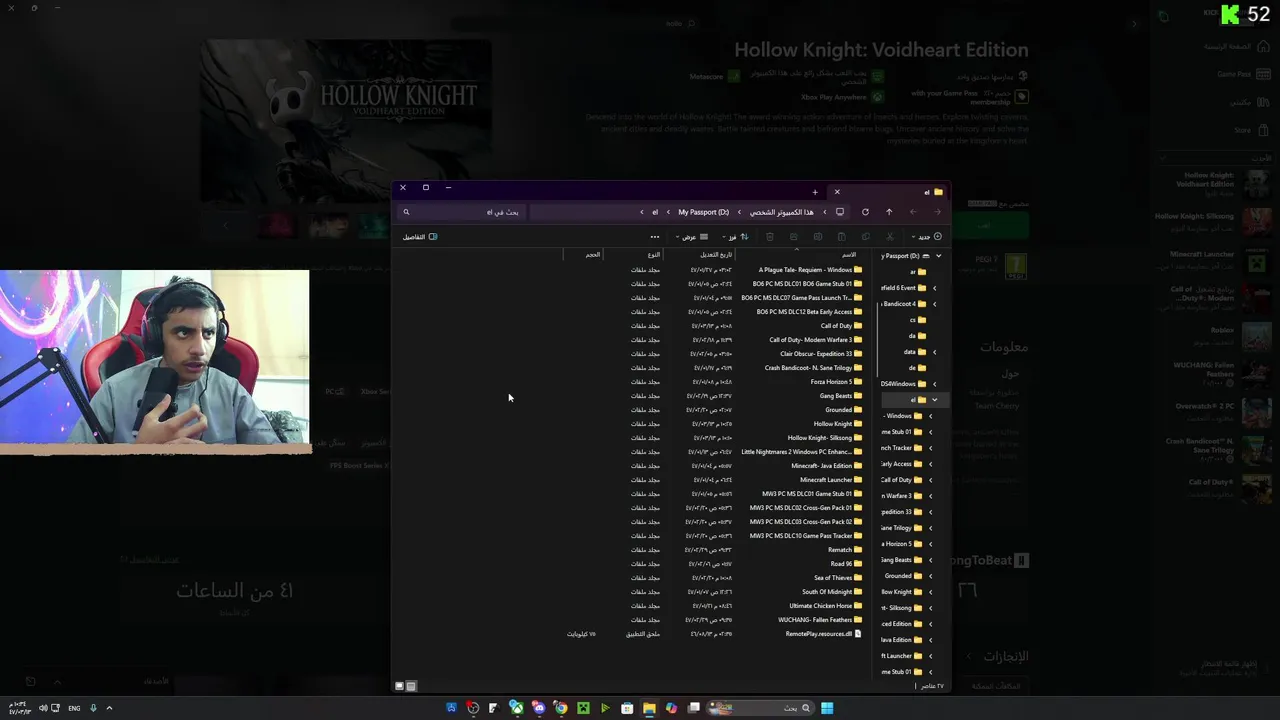Select the Road 96 folder
The image size is (1280, 720).
[846, 564]
